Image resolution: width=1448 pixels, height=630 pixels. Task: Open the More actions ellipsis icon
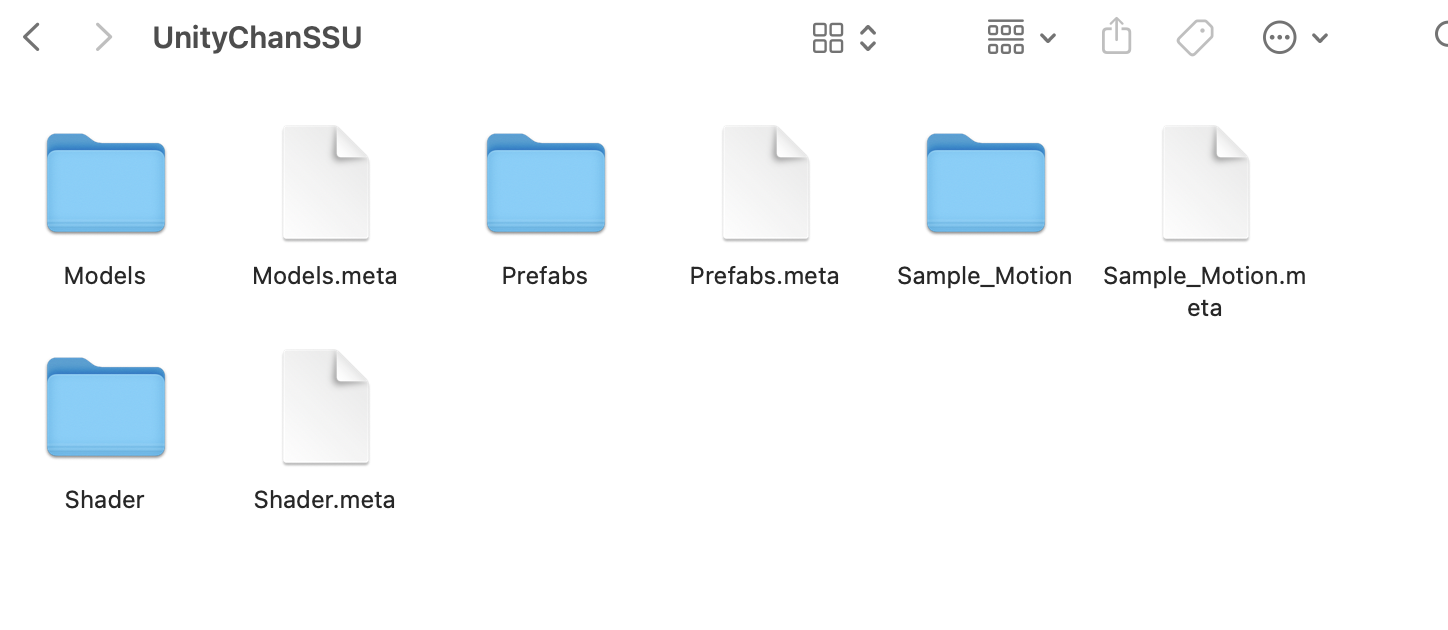pyautogui.click(x=1280, y=38)
